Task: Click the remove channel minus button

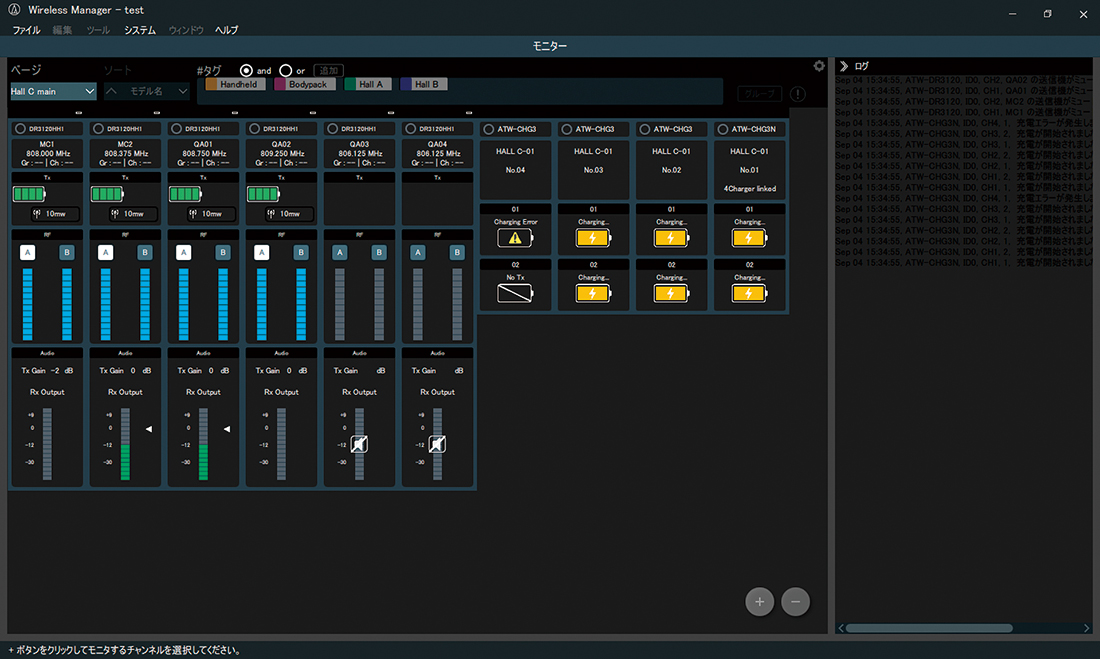Action: pyautogui.click(x=796, y=601)
